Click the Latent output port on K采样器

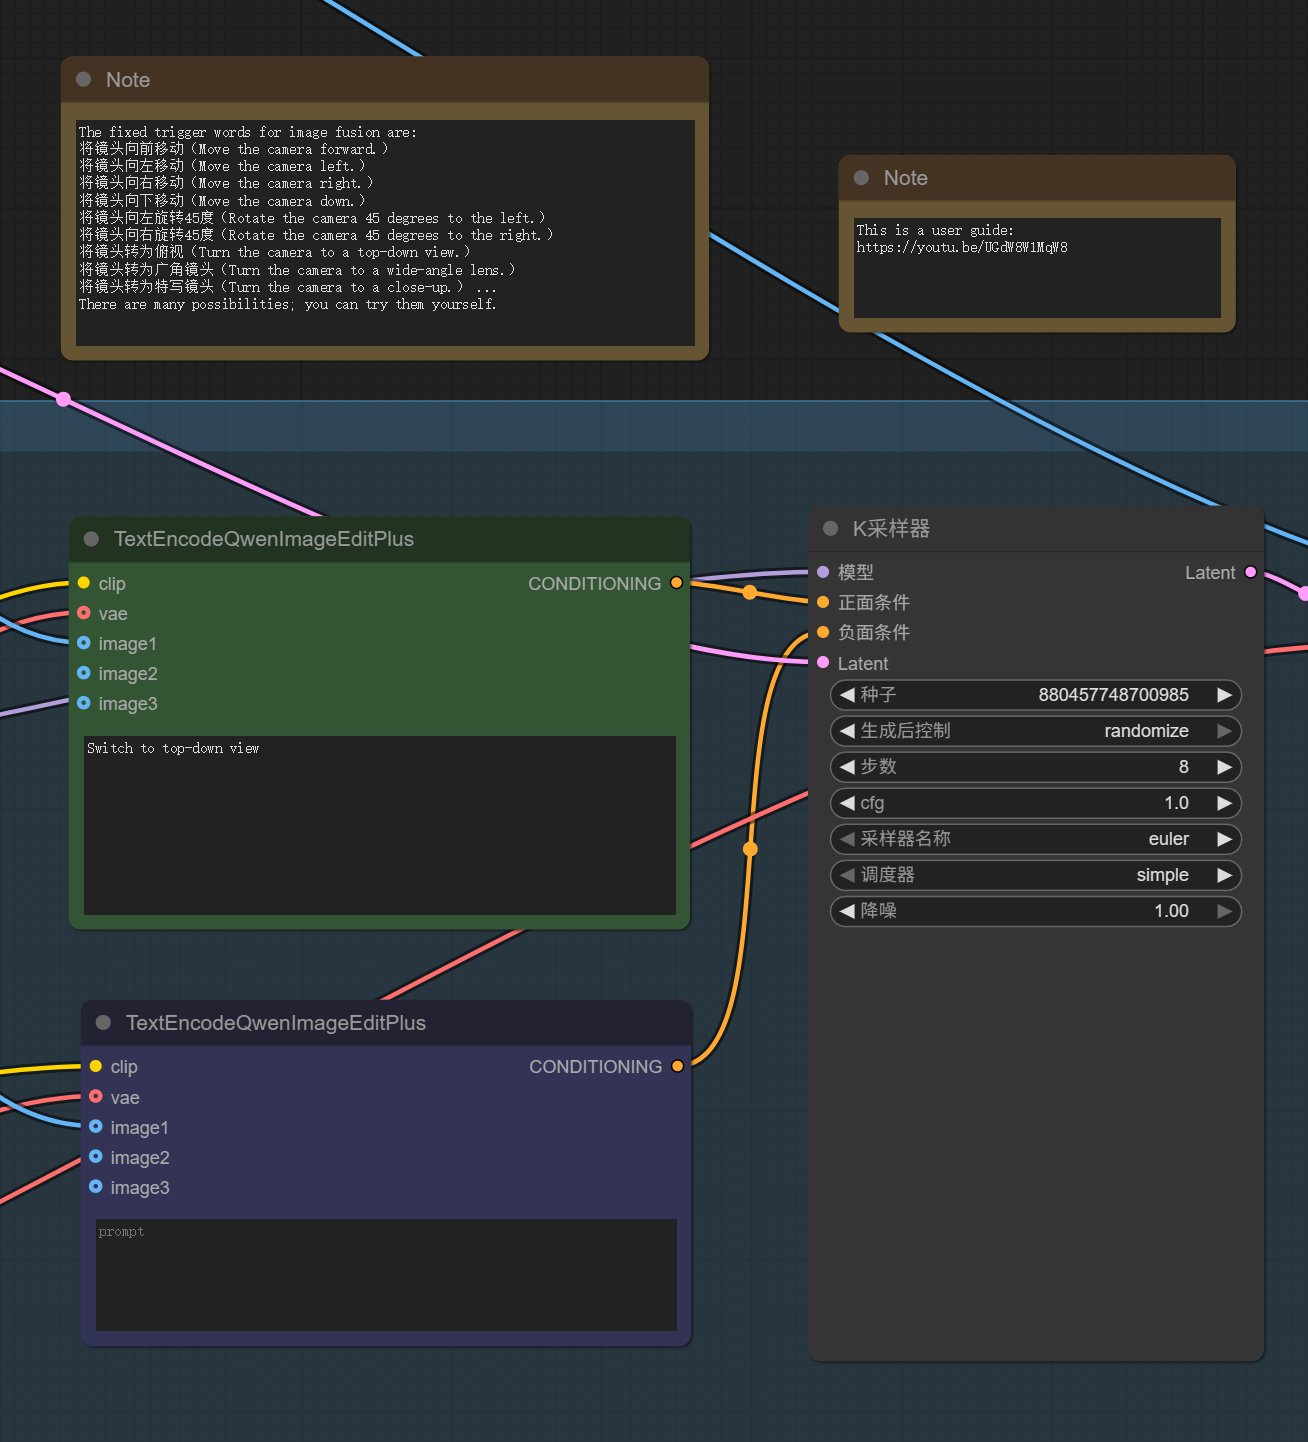coord(1250,572)
